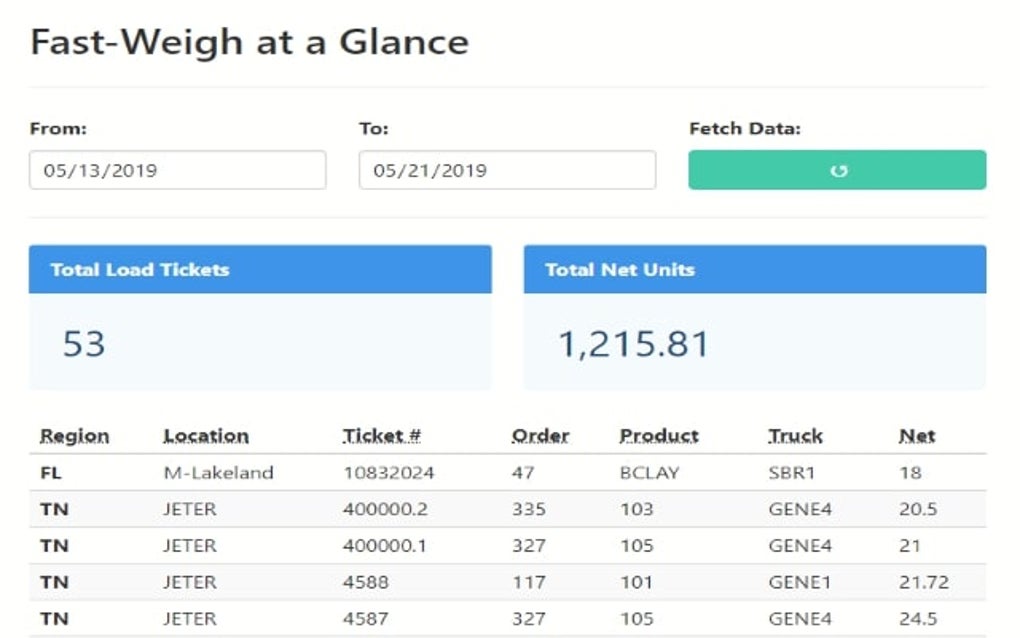1020x638 pixels.
Task: Select the From date input field
Action: pos(177,169)
